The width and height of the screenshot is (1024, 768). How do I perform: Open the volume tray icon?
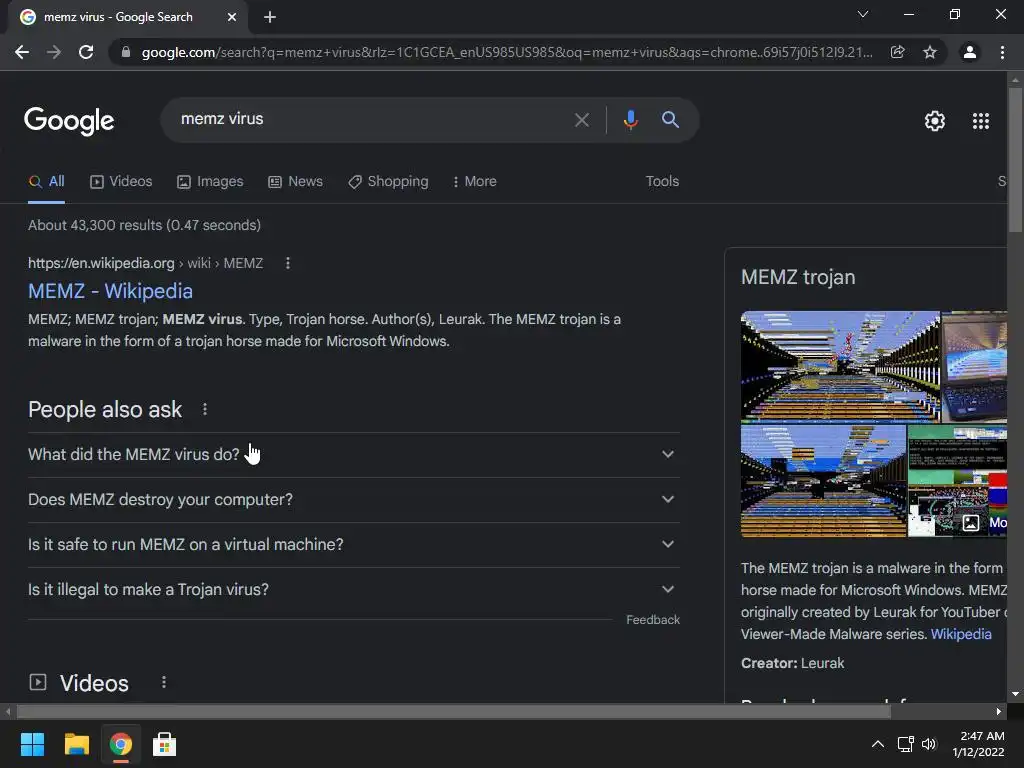929,744
